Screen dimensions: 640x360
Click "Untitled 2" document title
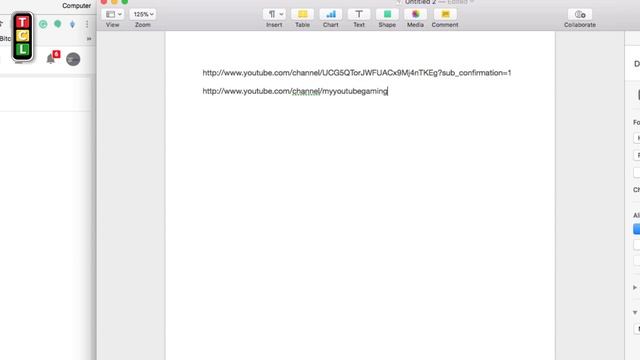[420, 2]
